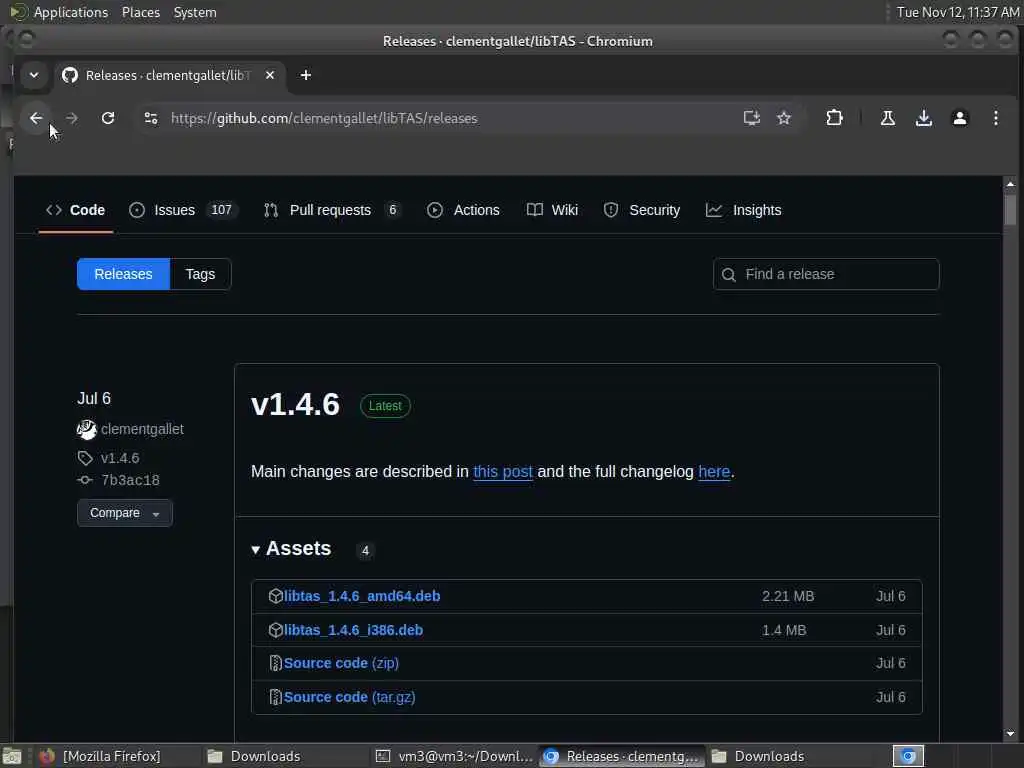1024x768 pixels.
Task: Open the Places menu
Action: tap(140, 12)
